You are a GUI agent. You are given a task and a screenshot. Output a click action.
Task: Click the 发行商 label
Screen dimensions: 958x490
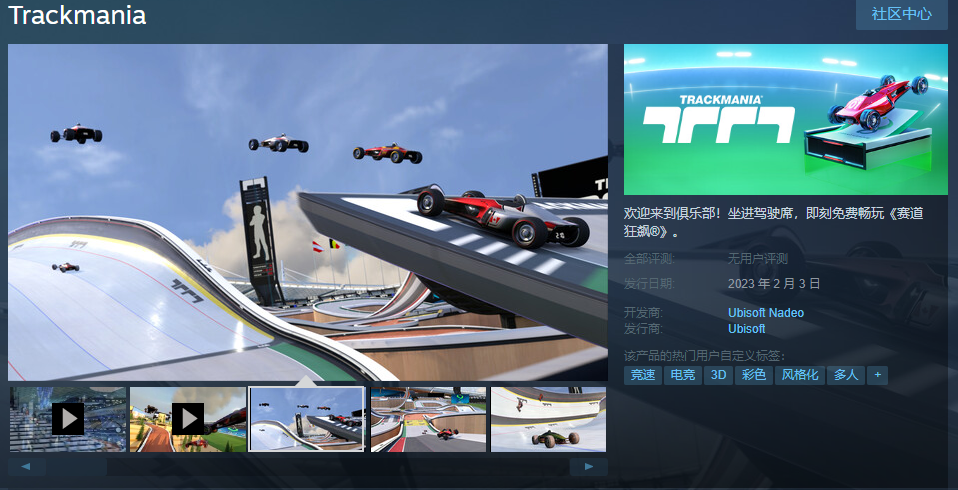pos(643,329)
